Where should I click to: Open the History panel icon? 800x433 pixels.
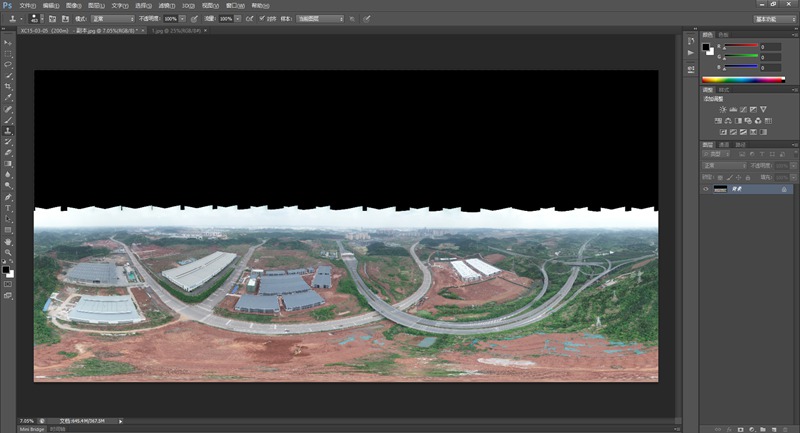[690, 41]
